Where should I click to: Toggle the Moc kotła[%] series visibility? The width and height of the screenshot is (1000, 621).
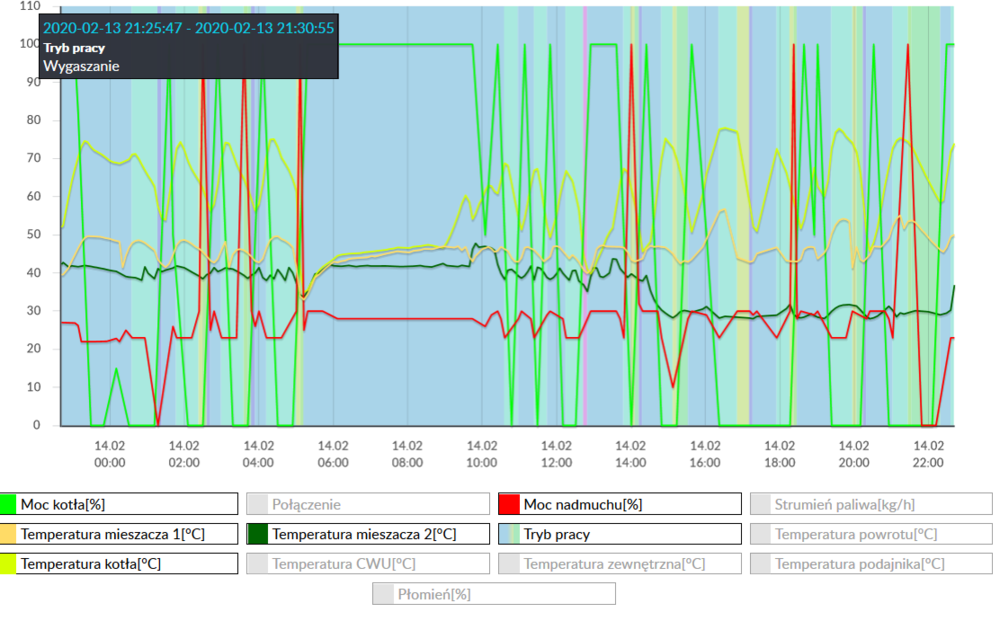click(120, 503)
